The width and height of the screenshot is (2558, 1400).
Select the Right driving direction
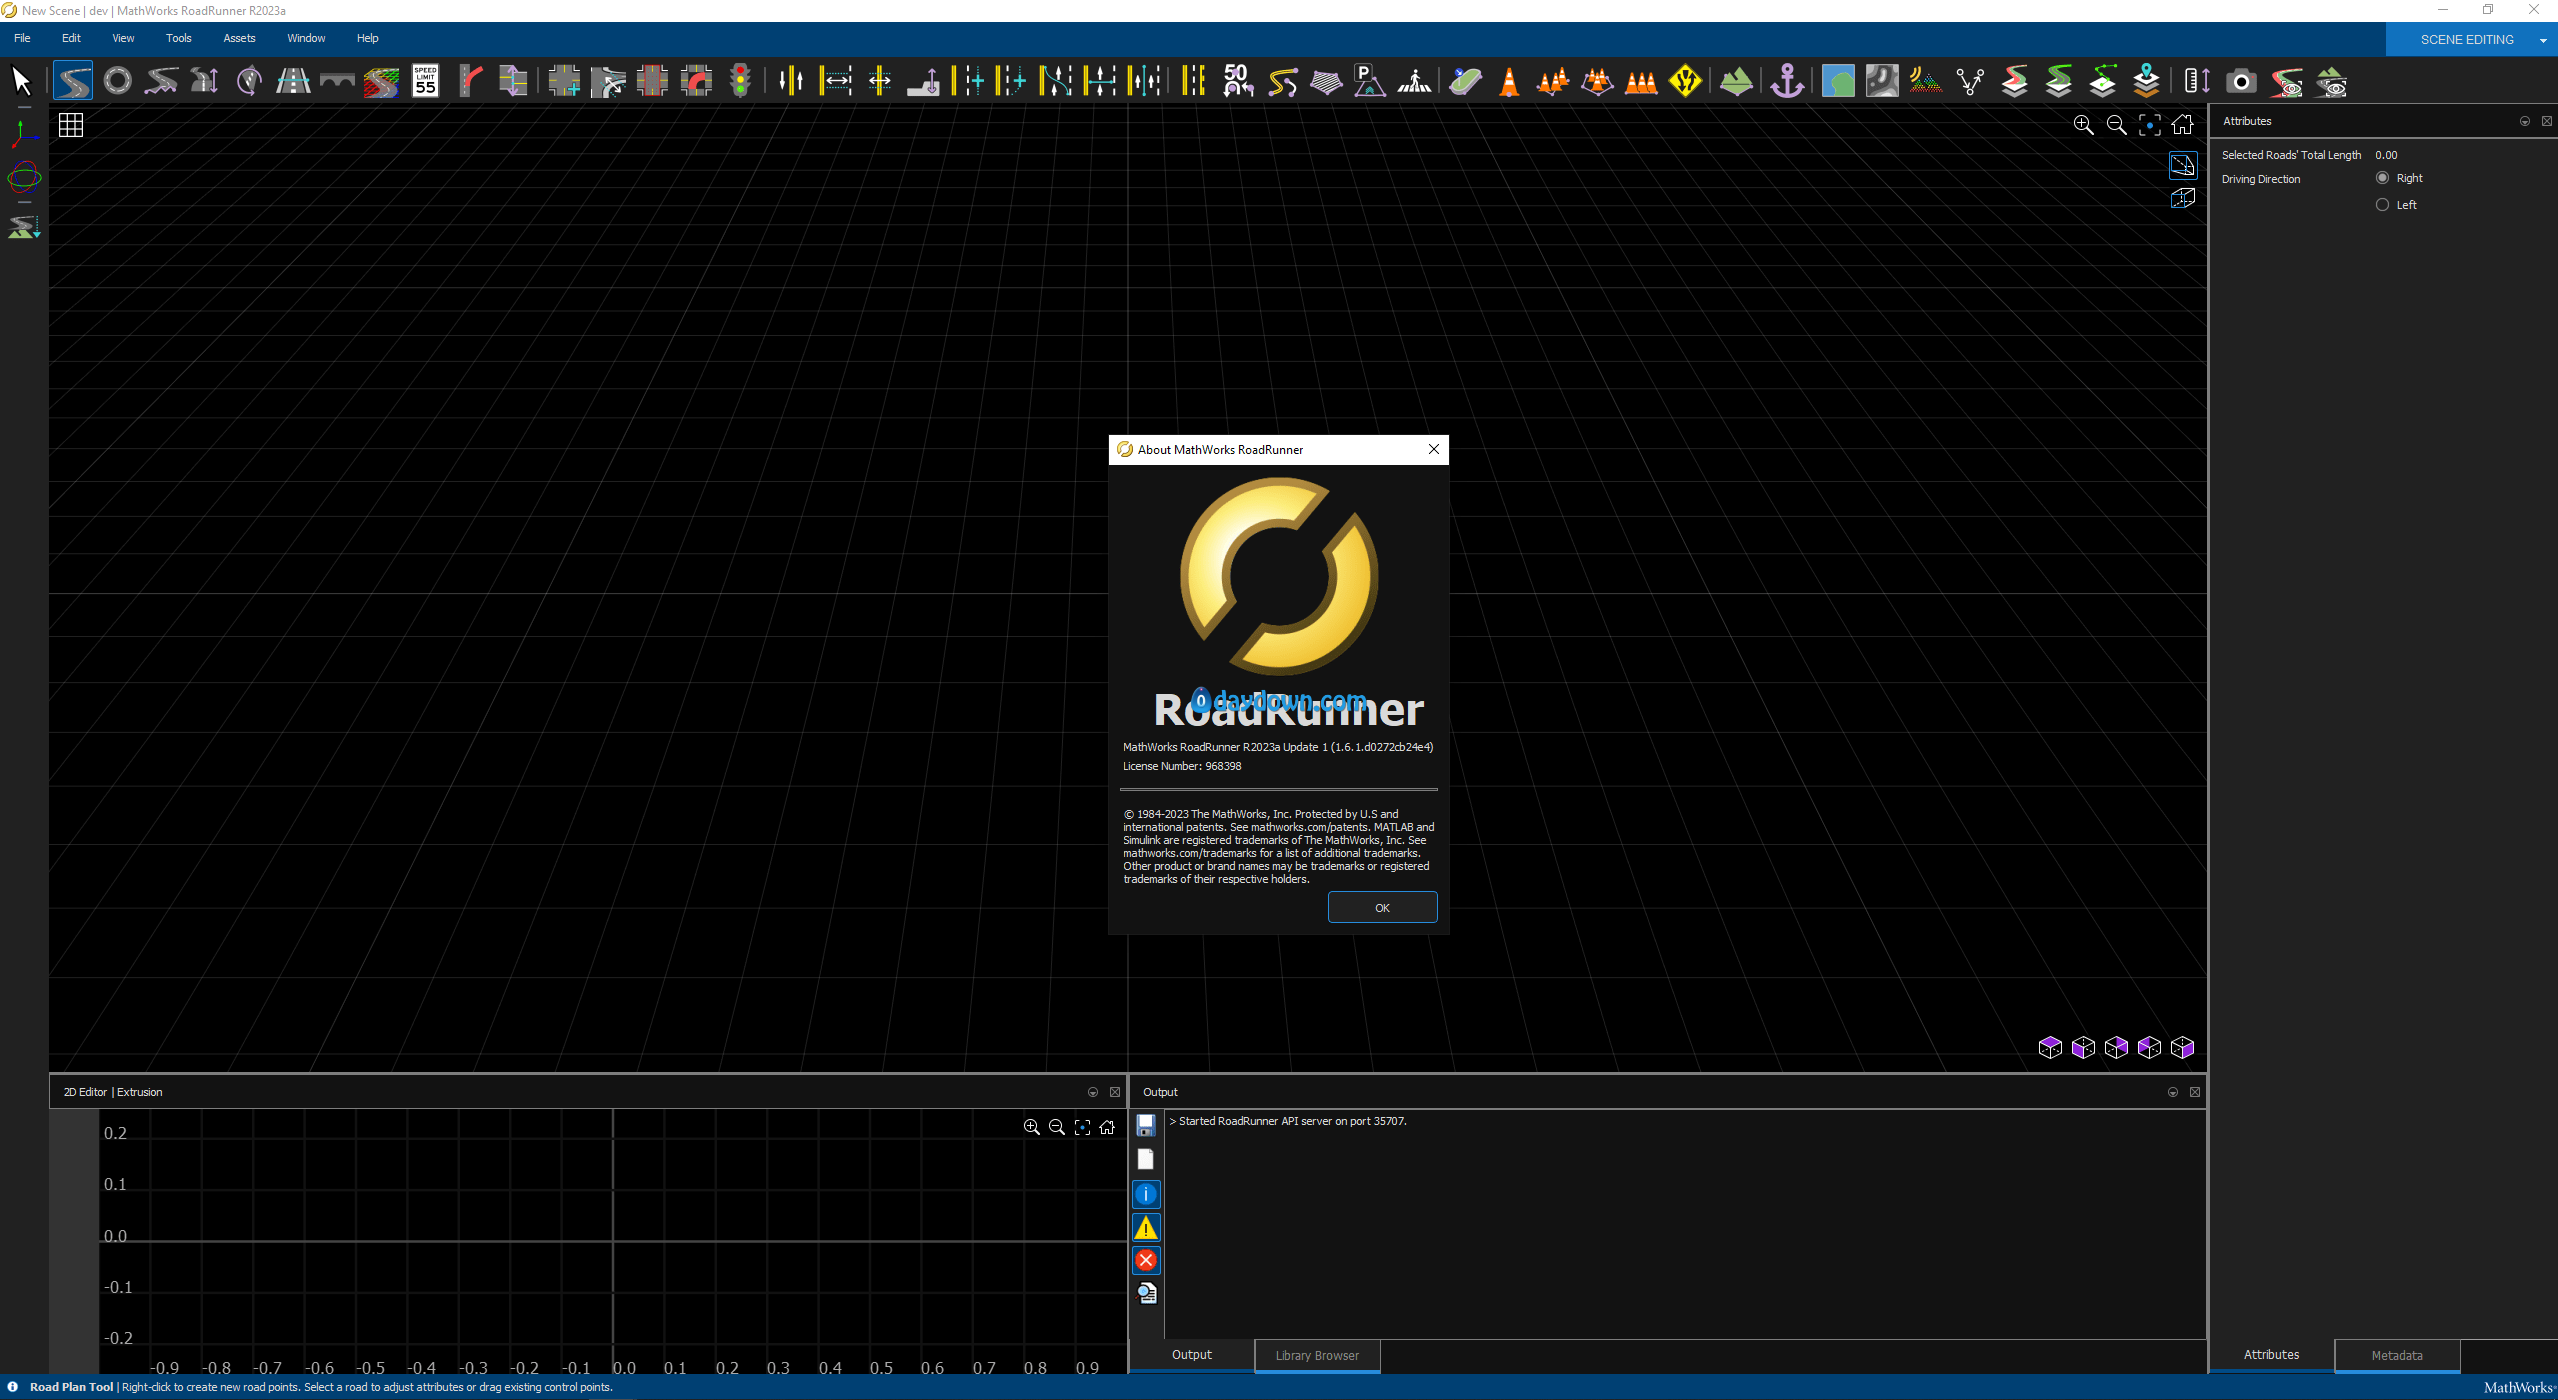coord(2383,178)
